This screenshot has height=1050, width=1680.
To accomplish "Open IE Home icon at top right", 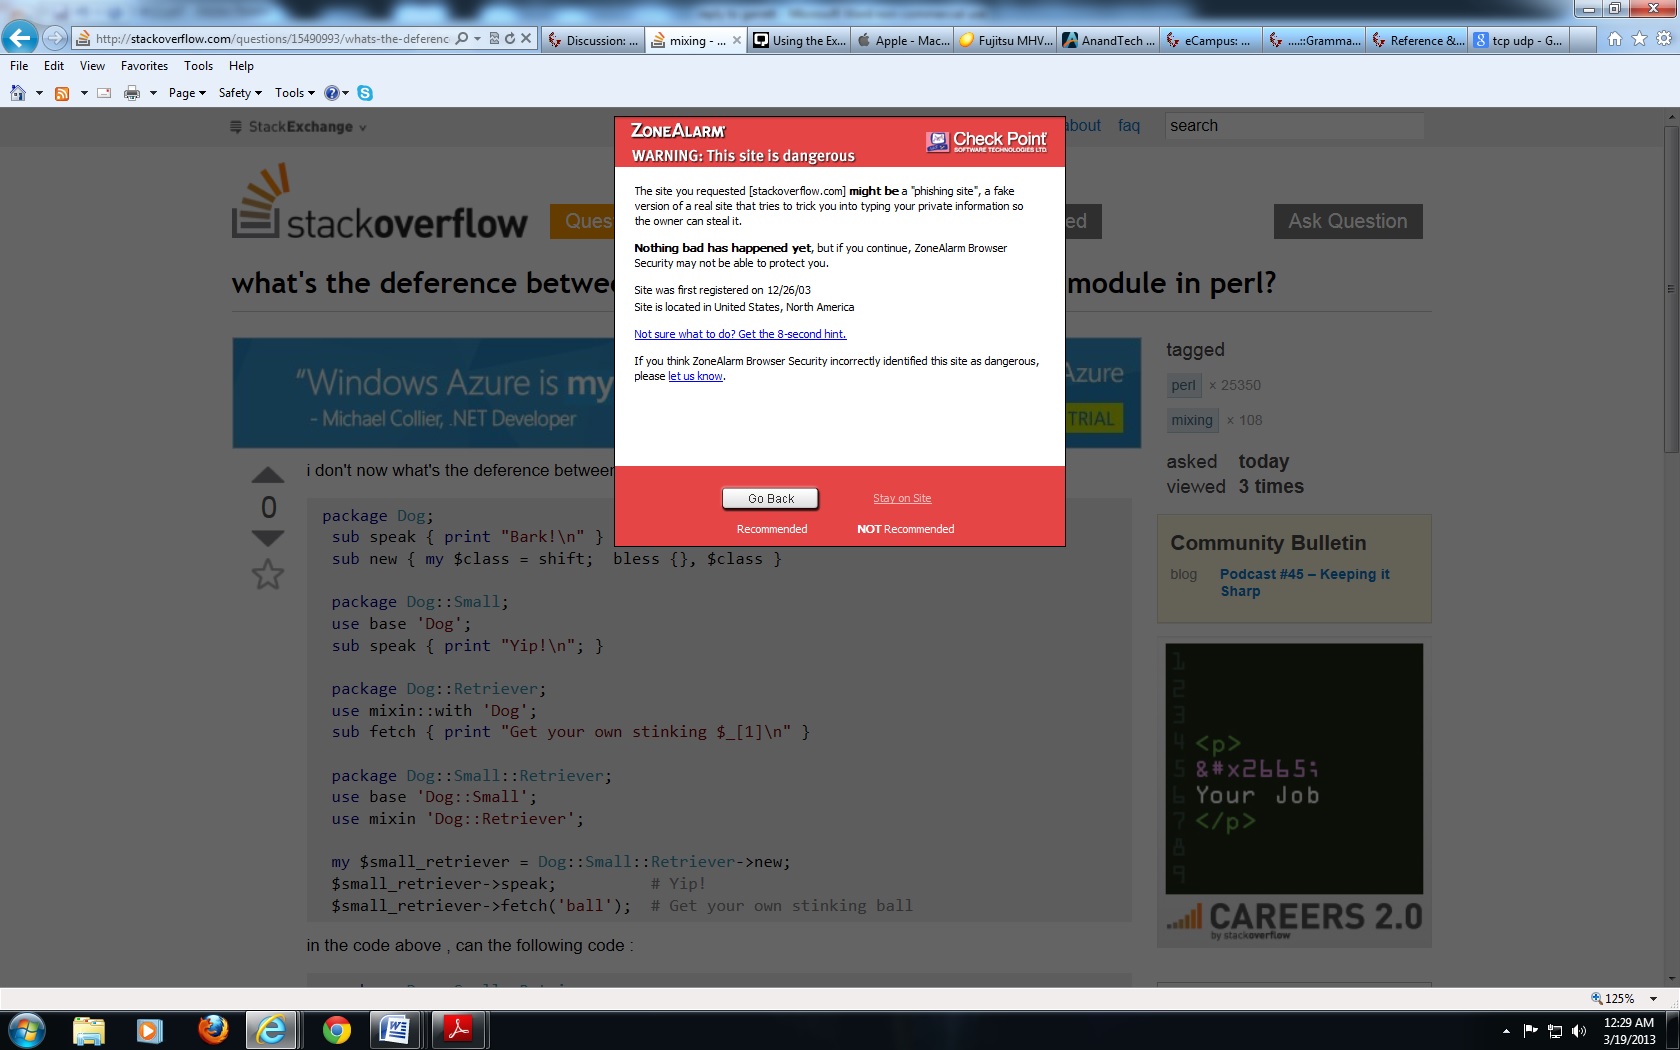I will coord(1614,39).
